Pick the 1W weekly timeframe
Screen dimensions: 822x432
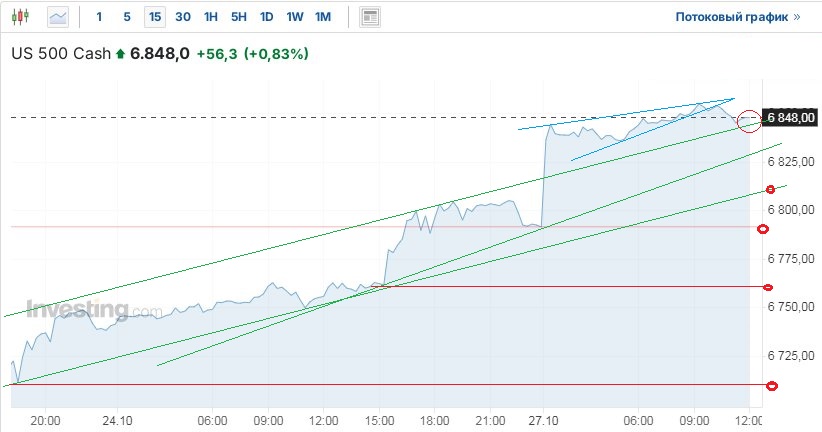294,17
